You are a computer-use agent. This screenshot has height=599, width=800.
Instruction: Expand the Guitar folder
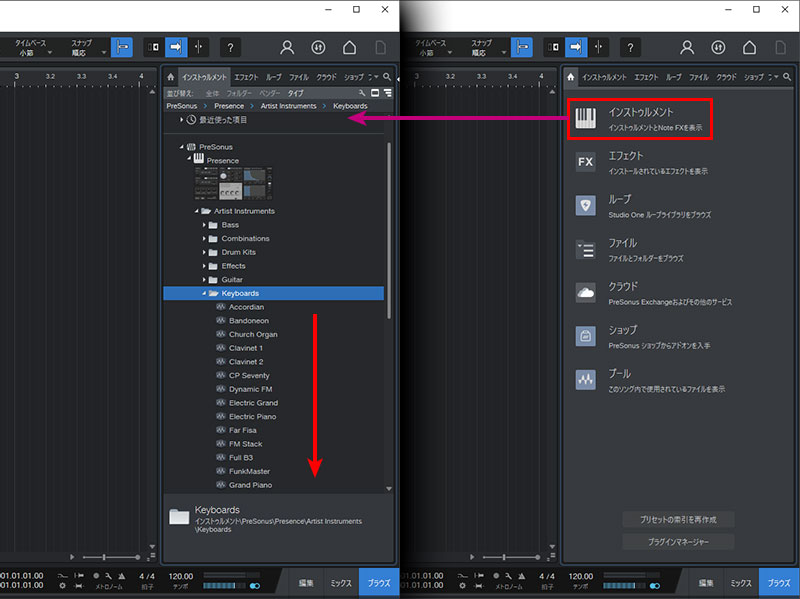coord(204,280)
